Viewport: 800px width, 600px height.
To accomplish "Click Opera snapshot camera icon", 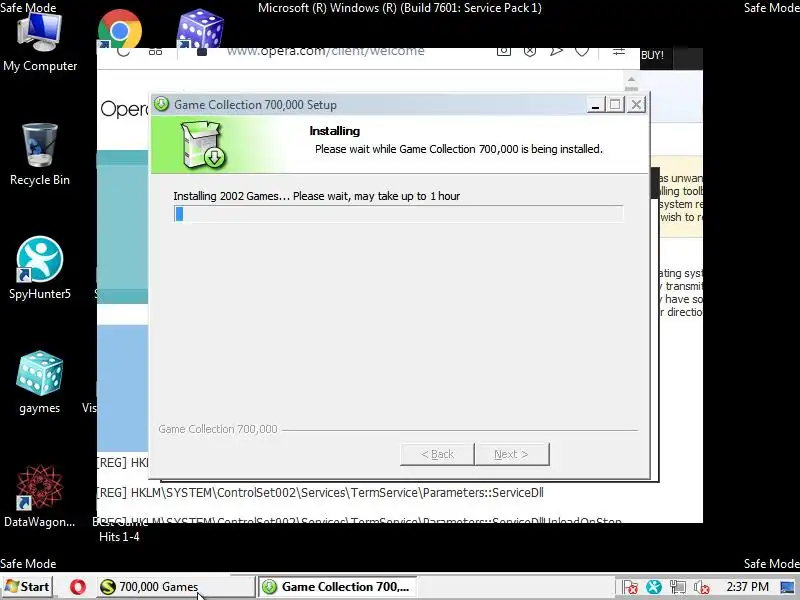I will coord(504,51).
